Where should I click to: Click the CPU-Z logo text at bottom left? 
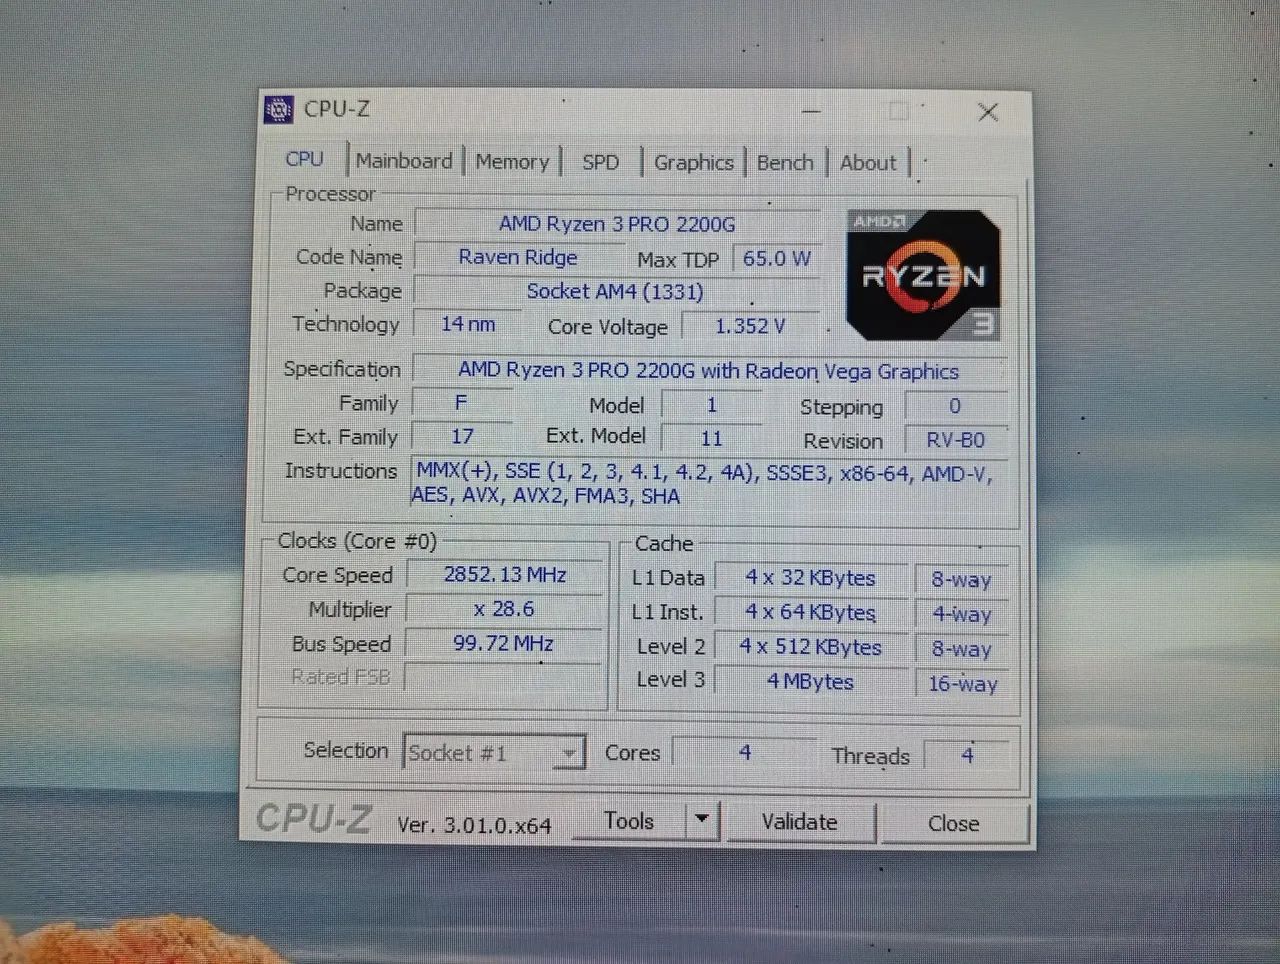(313, 818)
